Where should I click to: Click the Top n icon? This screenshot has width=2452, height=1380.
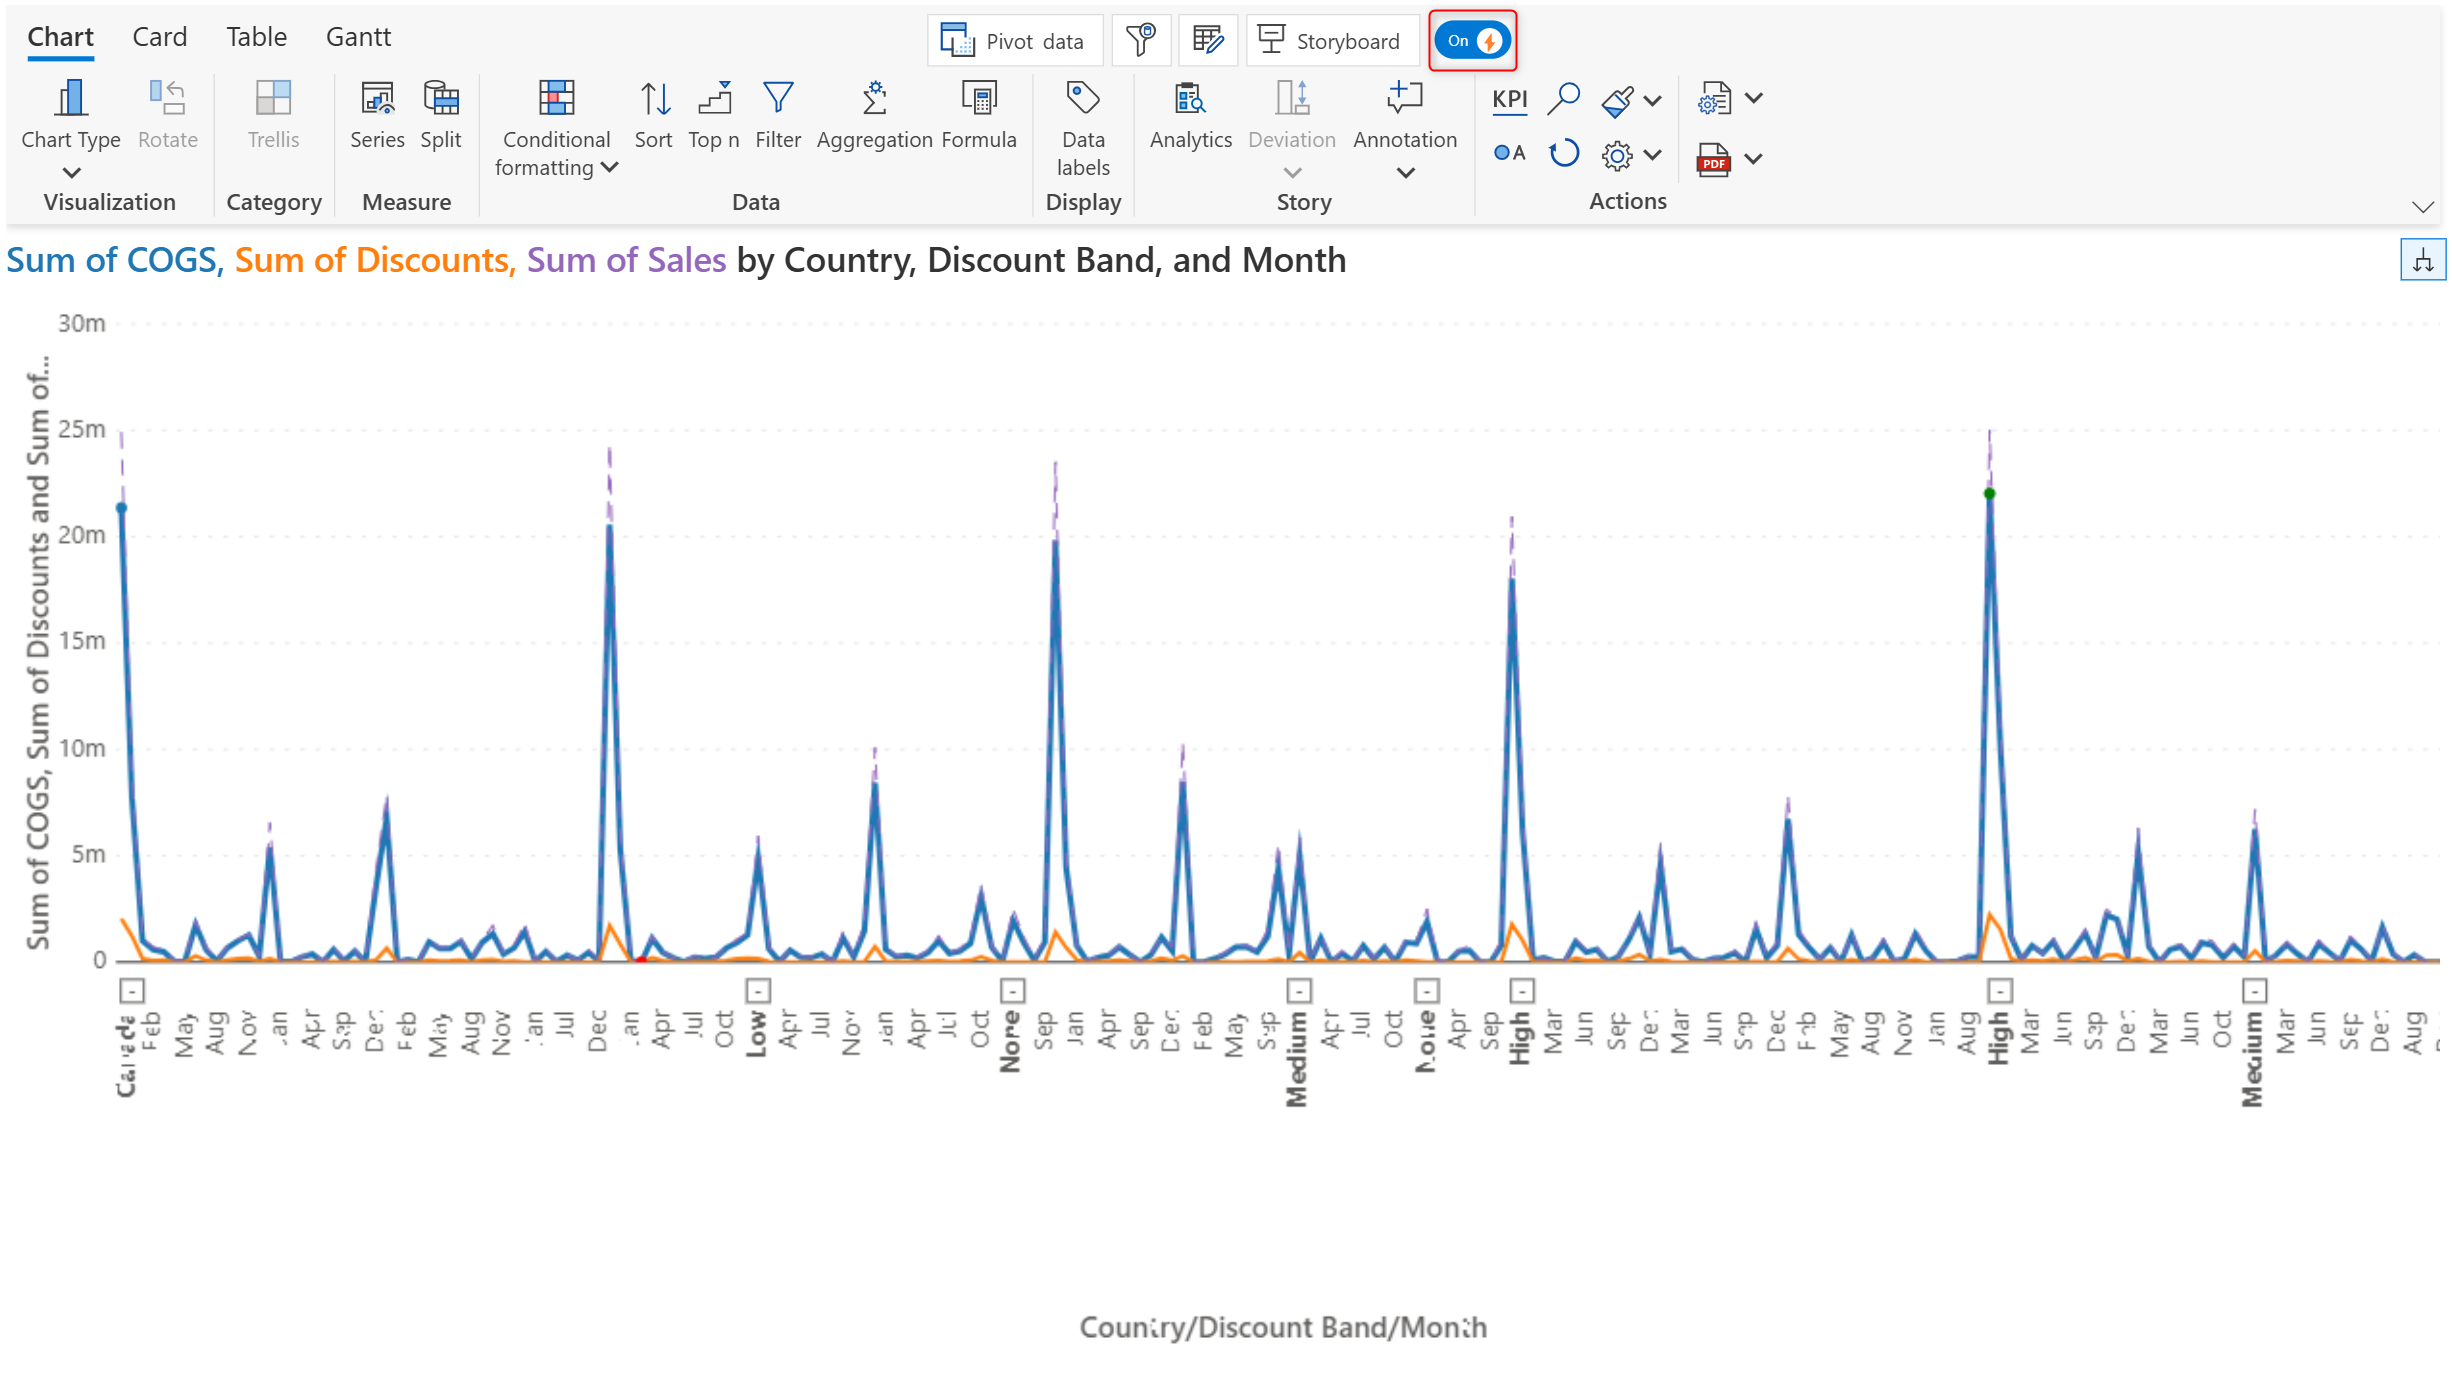pyautogui.click(x=714, y=99)
